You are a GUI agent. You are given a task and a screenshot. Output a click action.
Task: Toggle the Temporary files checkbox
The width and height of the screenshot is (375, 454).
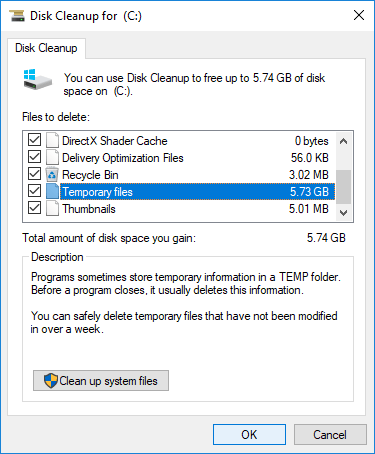click(34, 191)
